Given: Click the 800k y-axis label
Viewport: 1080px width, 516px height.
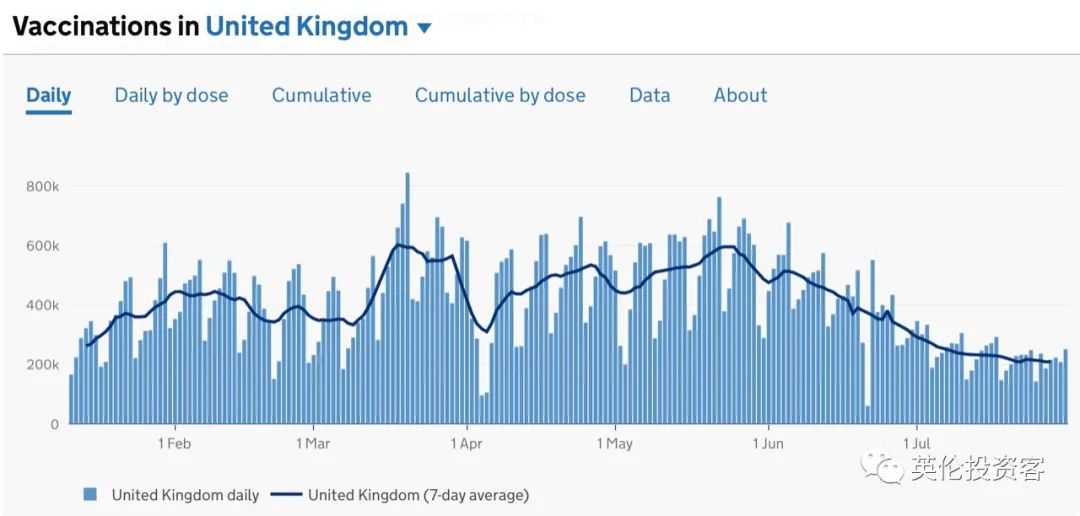Looking at the screenshot, I should (43, 187).
